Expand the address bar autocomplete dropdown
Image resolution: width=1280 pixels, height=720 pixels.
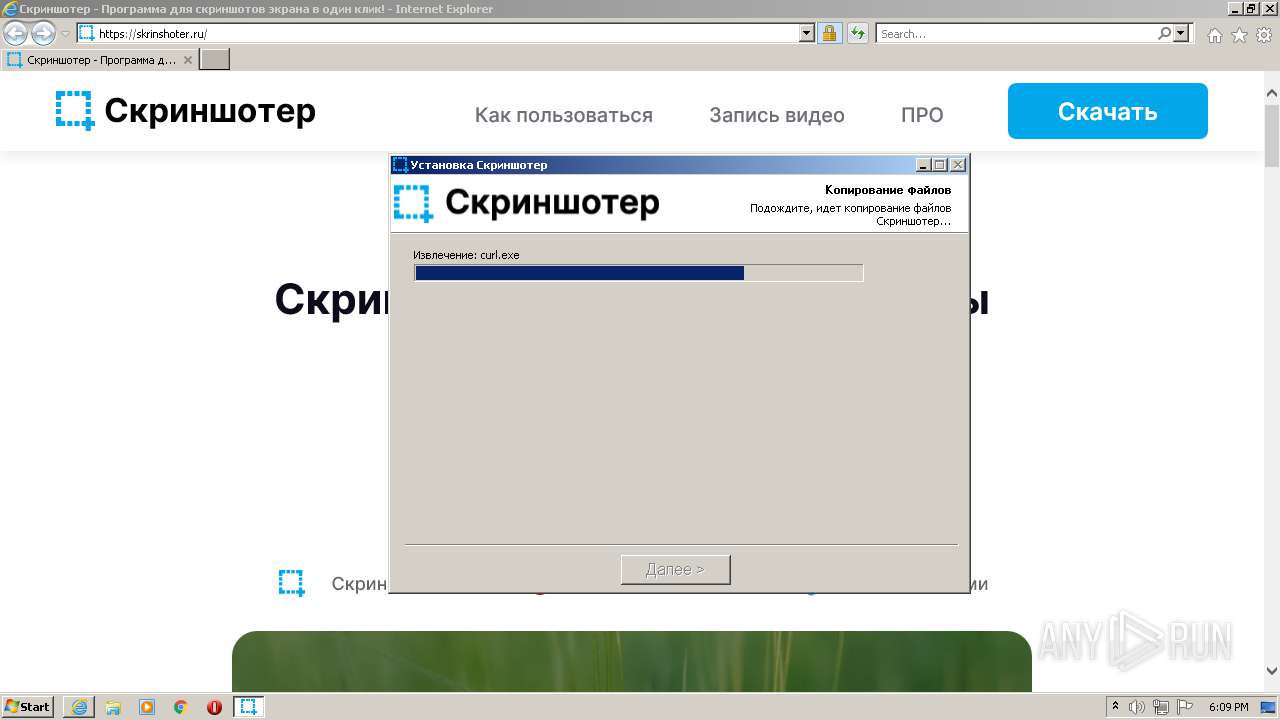pyautogui.click(x=807, y=33)
